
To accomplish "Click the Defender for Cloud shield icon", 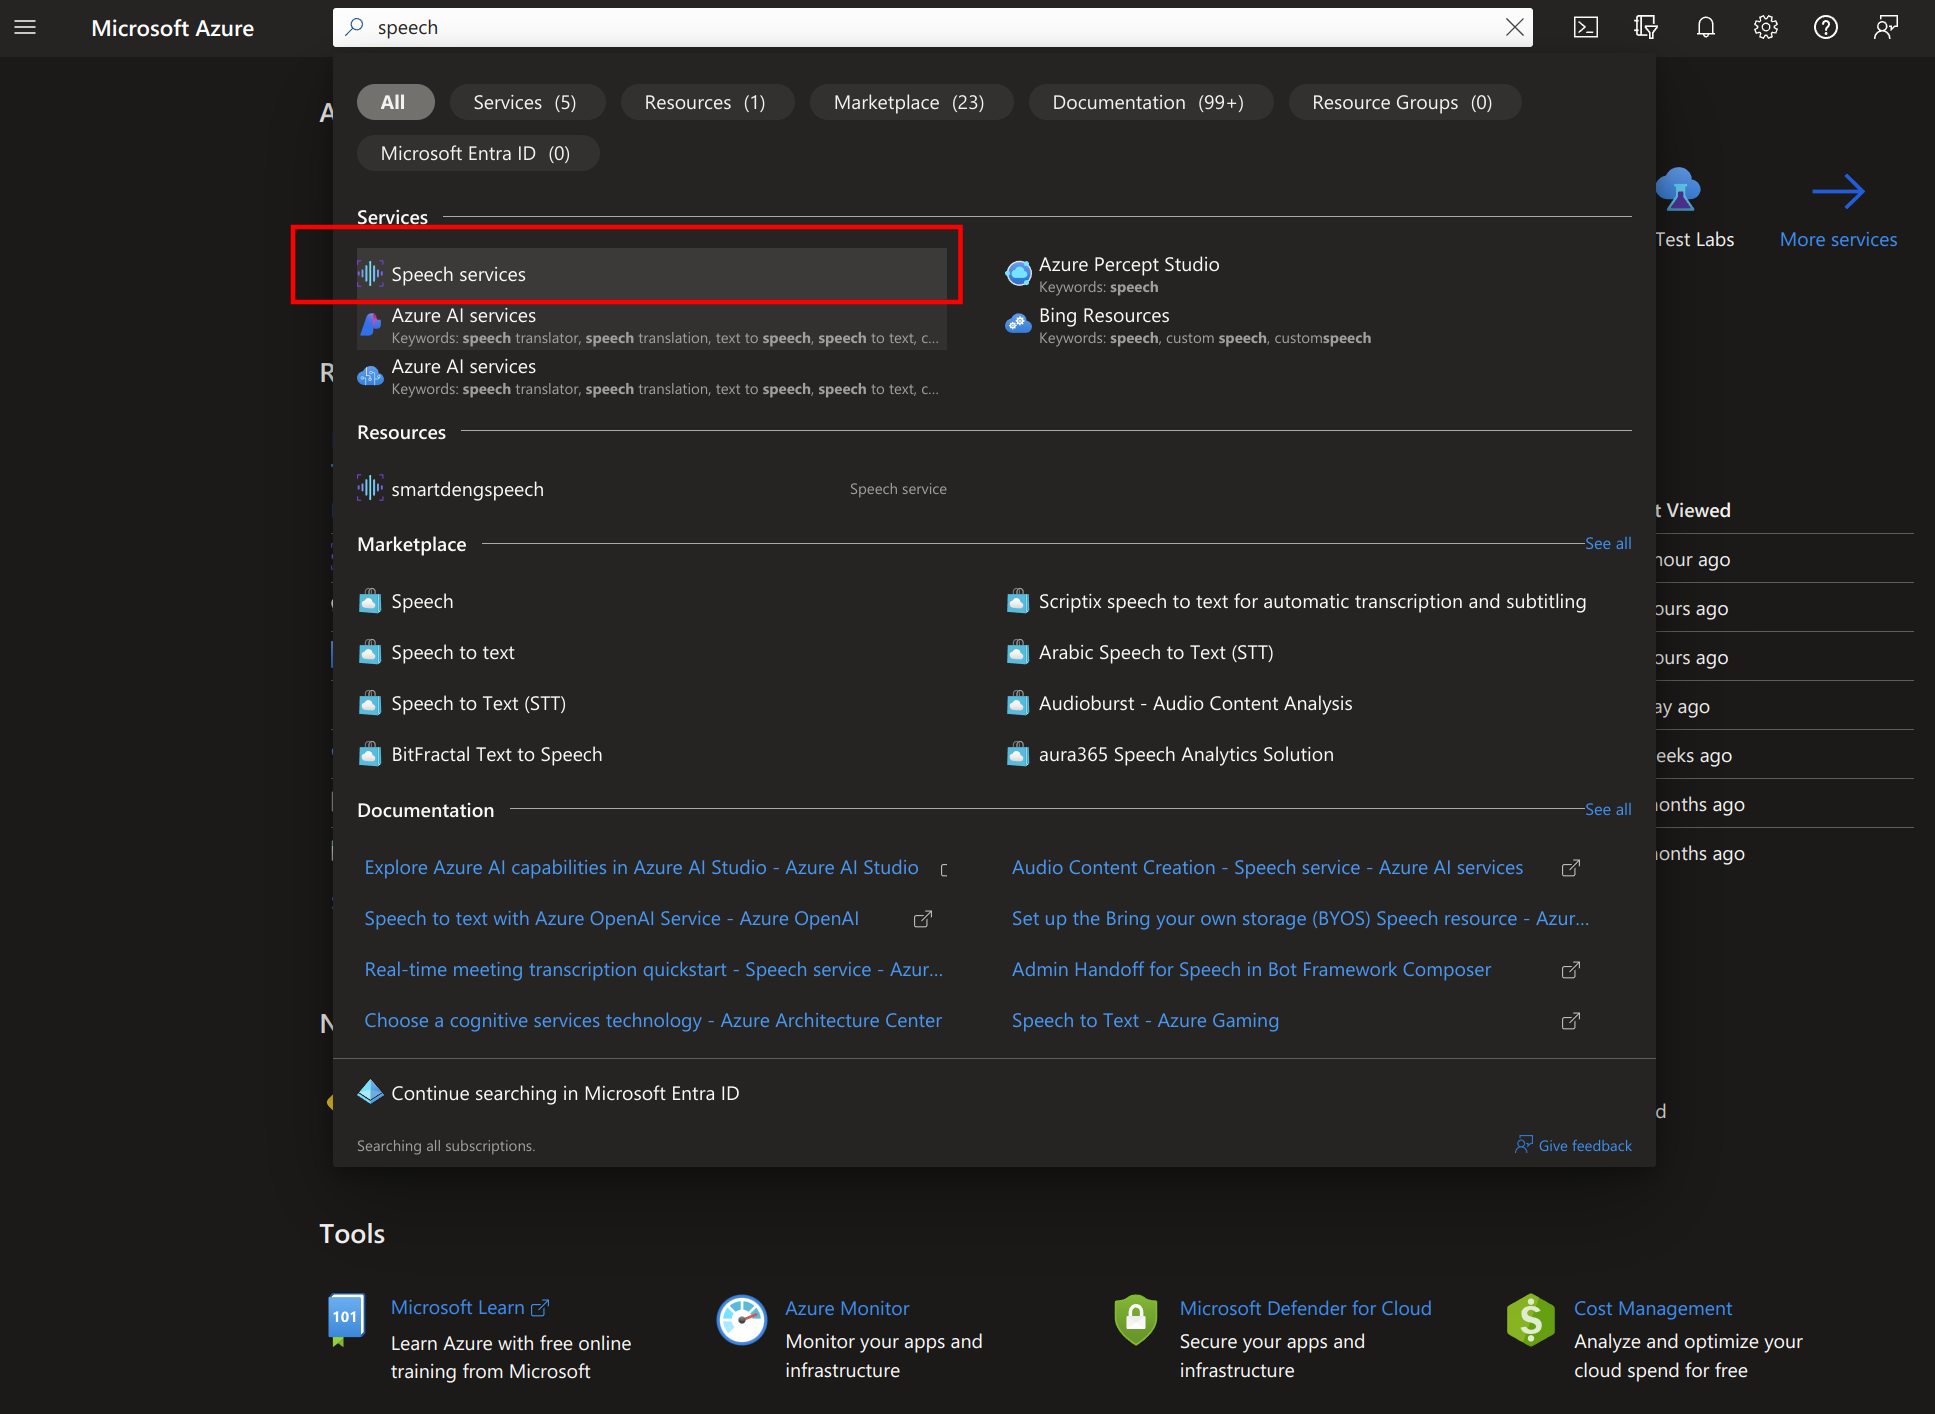I will (x=1136, y=1320).
